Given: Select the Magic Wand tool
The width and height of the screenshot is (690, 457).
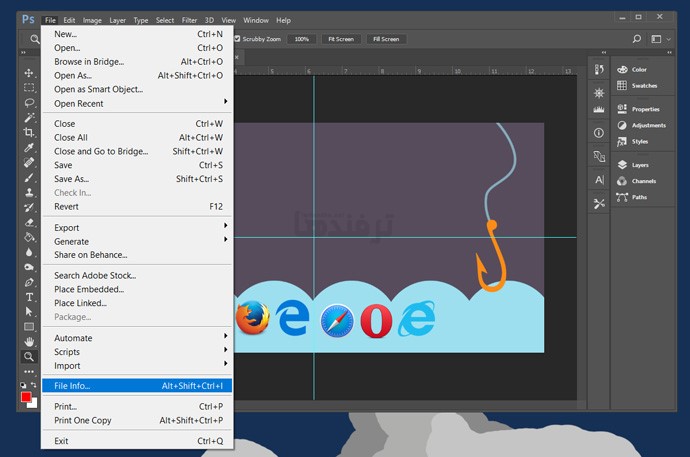Looking at the screenshot, I should (29, 117).
